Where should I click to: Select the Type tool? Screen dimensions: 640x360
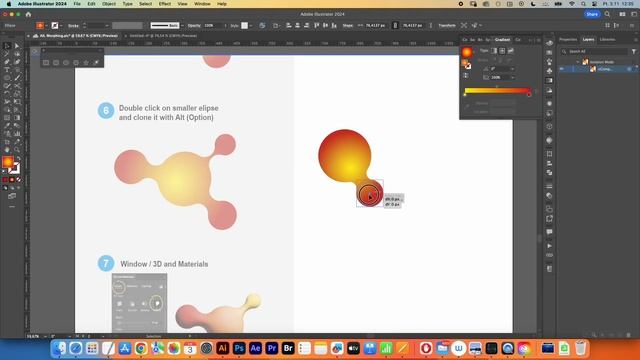(x=7, y=70)
